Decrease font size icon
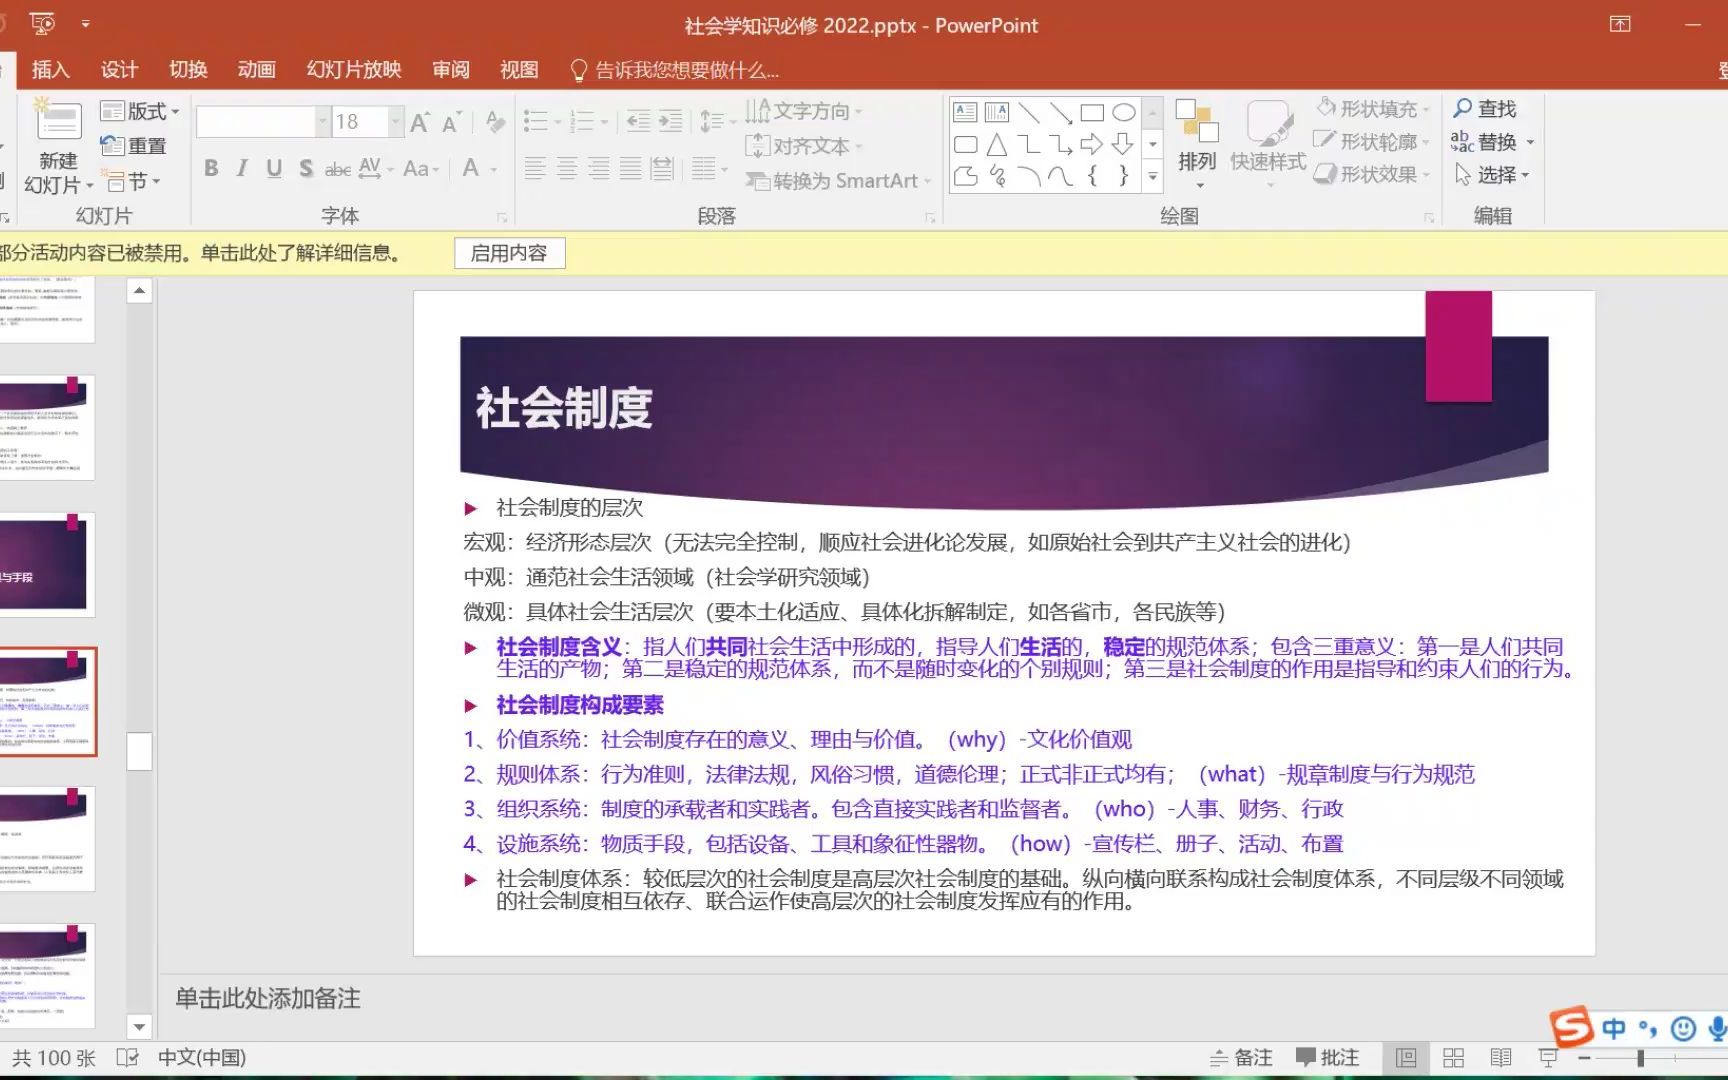This screenshot has width=1728, height=1080. coord(452,122)
